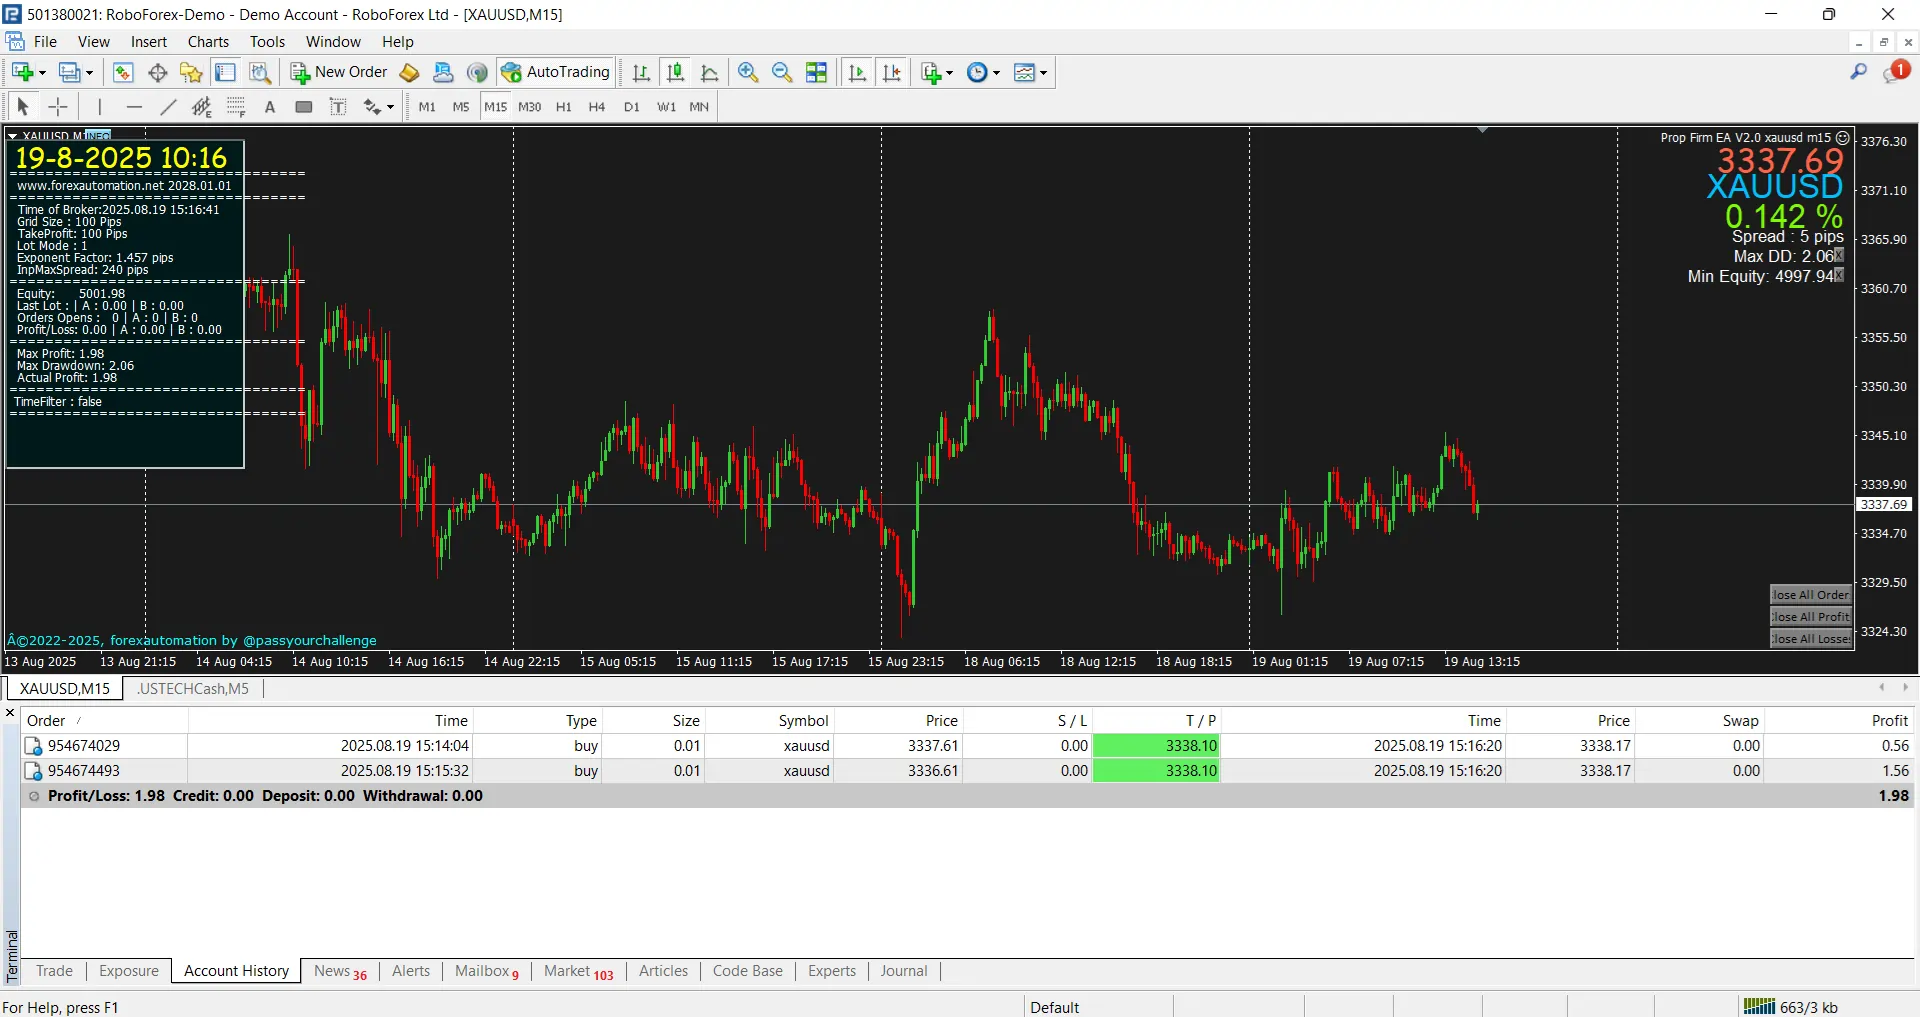The width and height of the screenshot is (1920, 1017).
Task: Click the Zoom In magnifier icon
Action: [x=747, y=72]
